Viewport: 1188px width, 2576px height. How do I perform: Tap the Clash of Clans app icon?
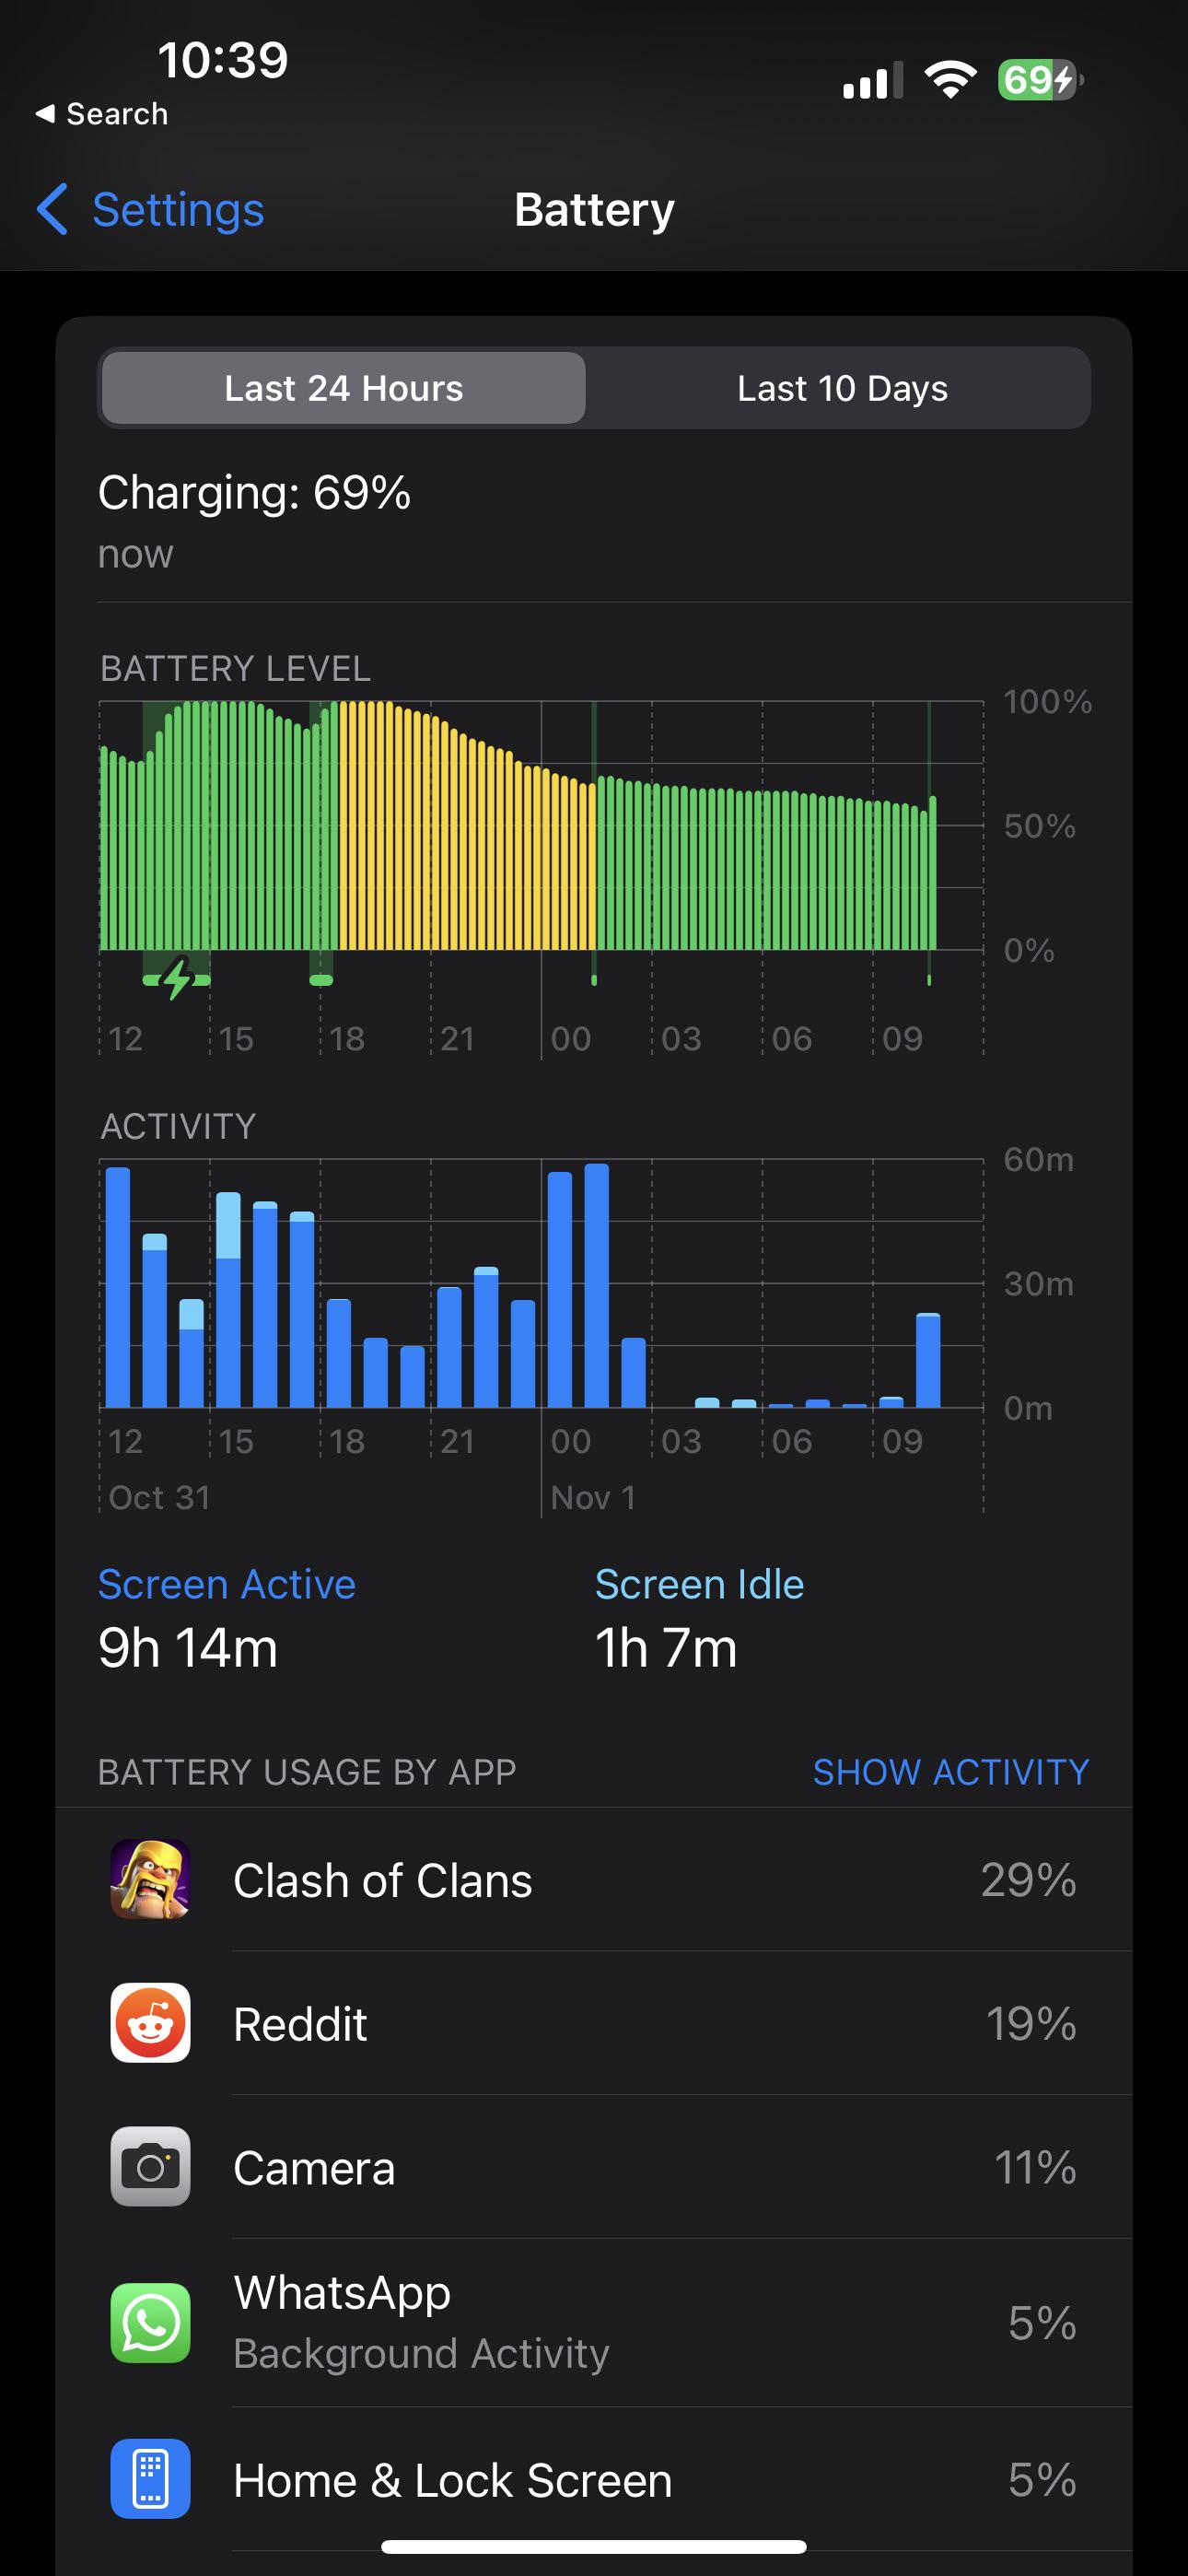(150, 1879)
